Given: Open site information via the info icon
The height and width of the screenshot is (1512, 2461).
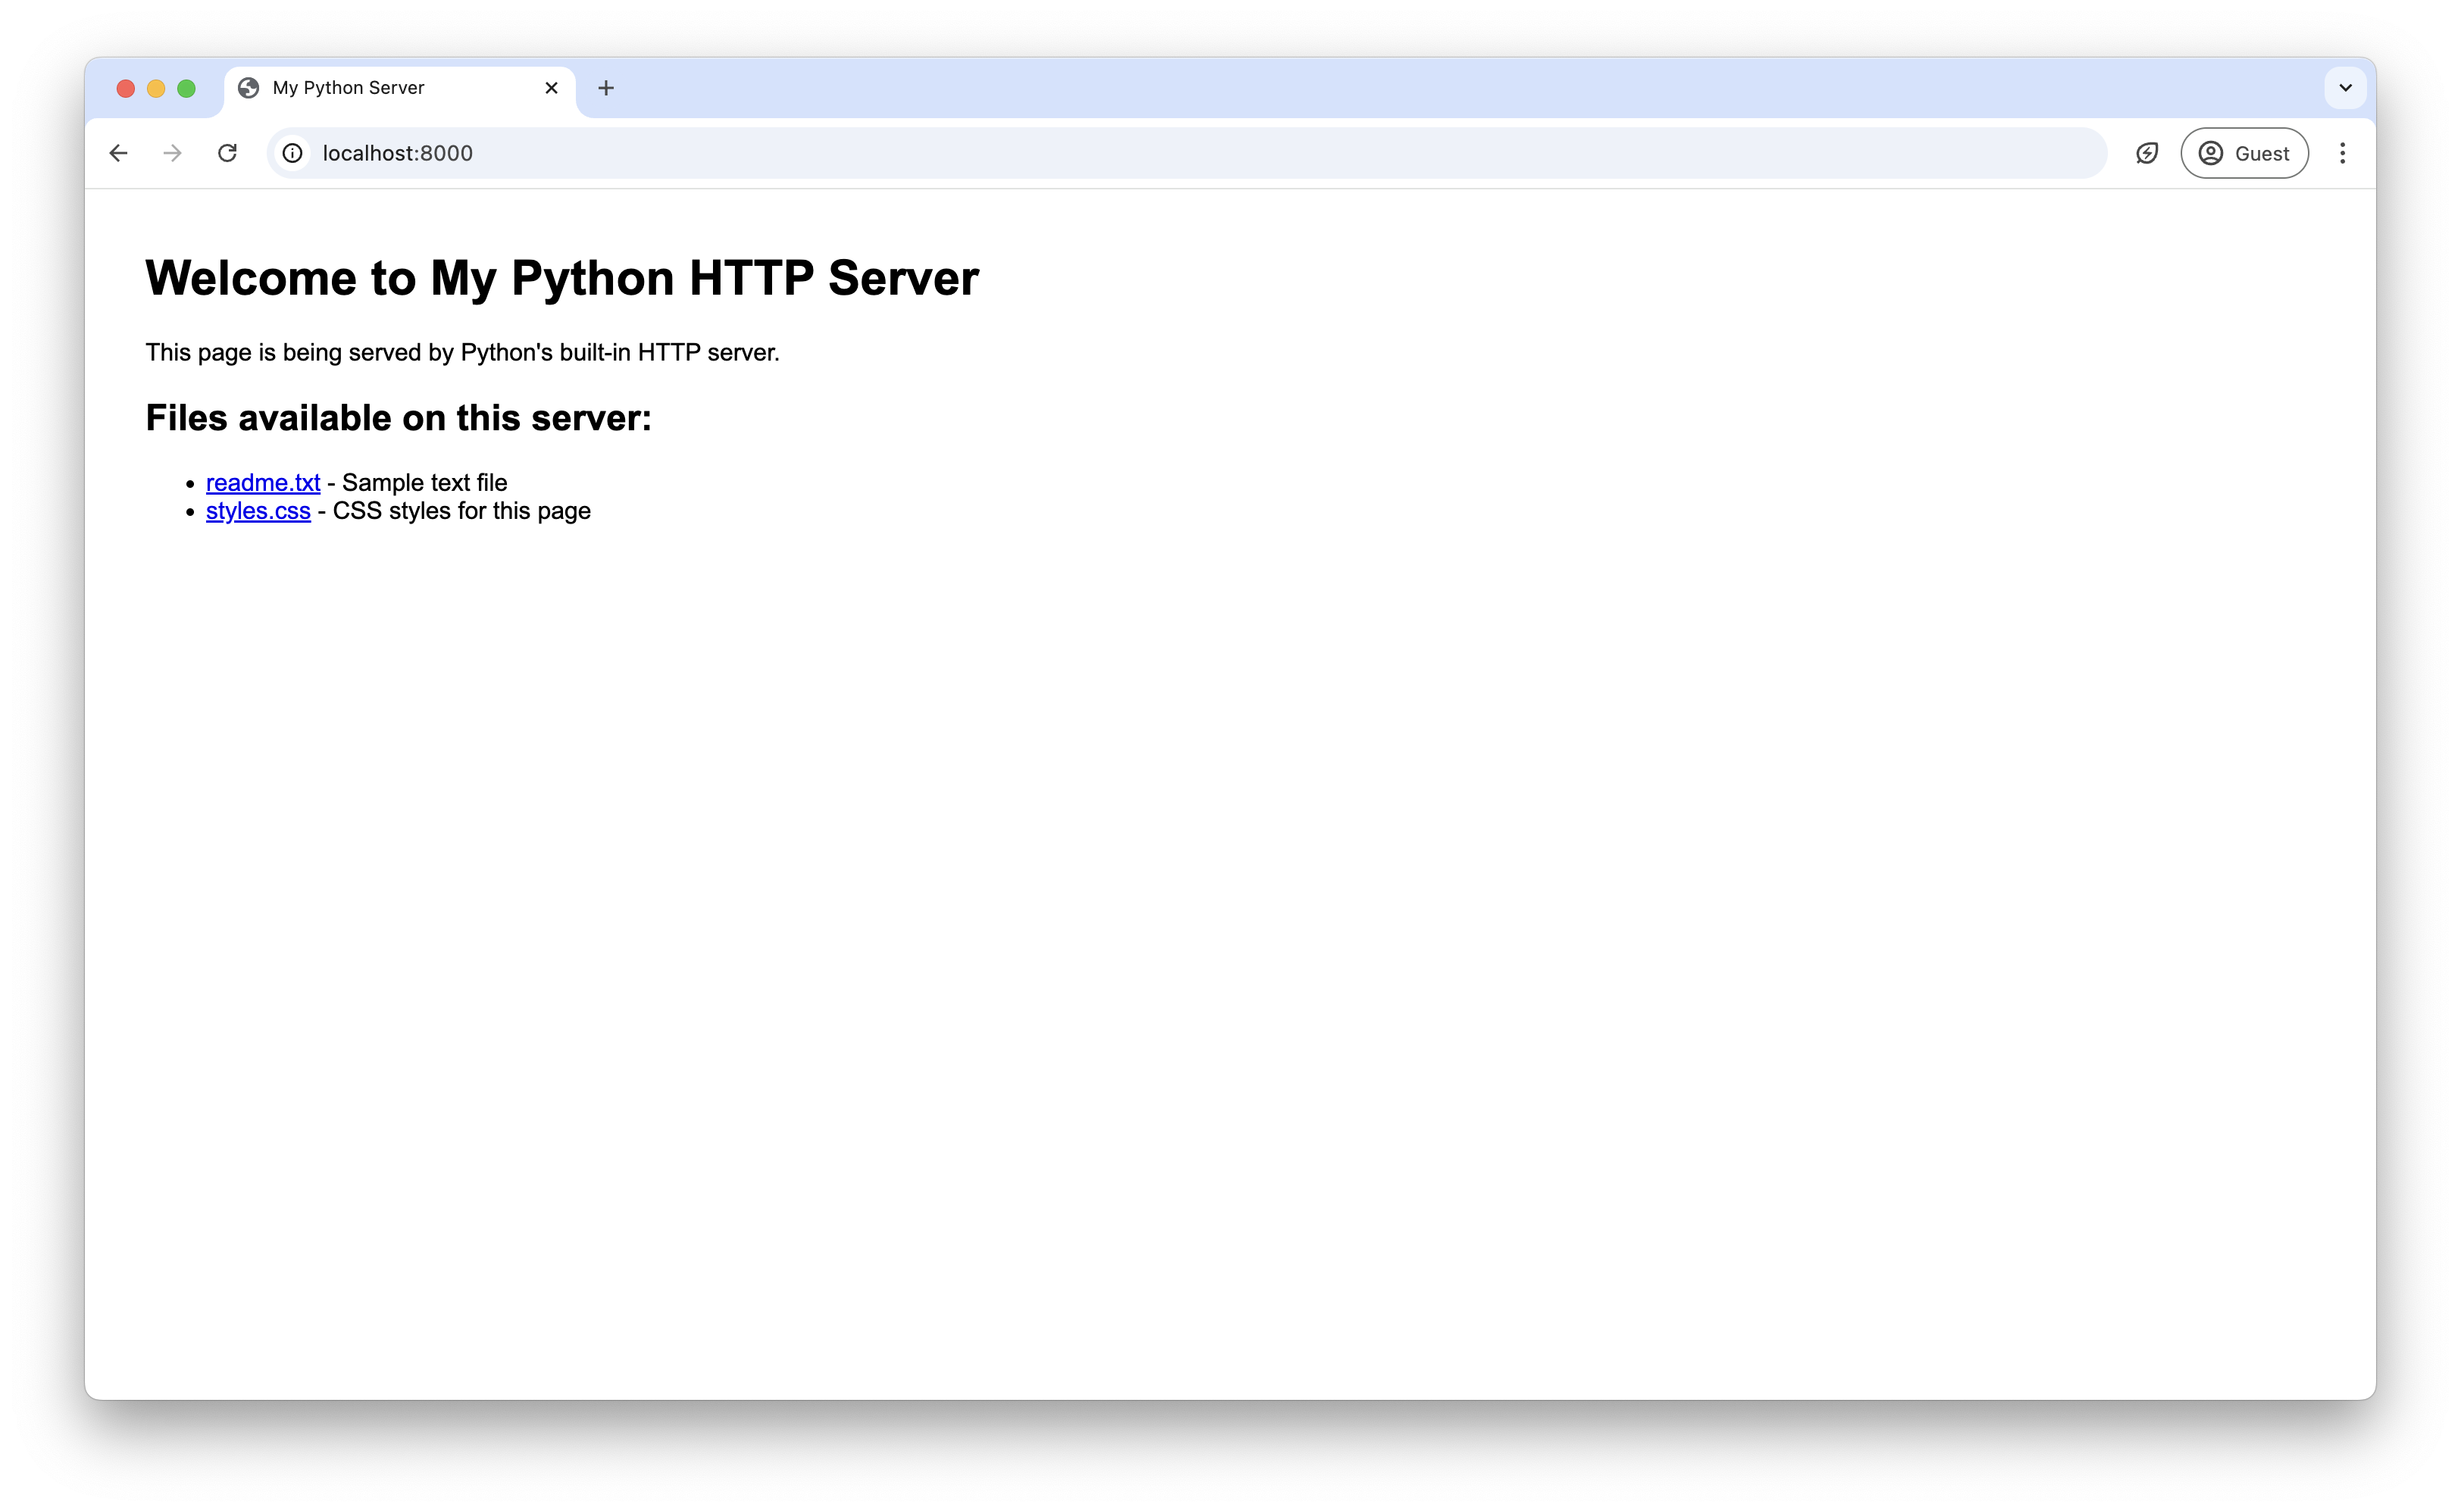Looking at the screenshot, I should click(x=292, y=153).
